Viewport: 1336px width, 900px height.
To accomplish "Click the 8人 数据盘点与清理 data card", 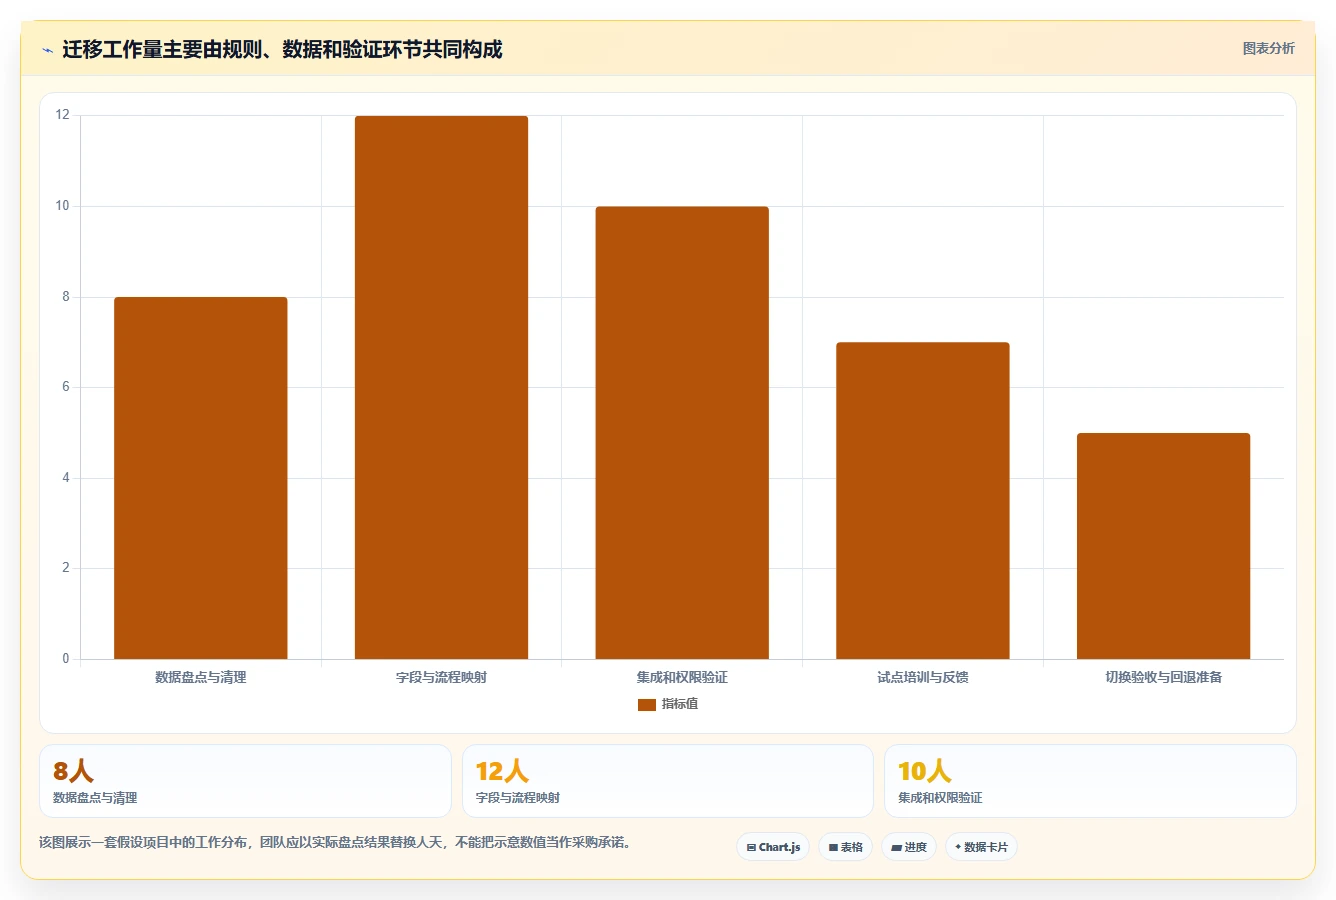I will tap(245, 781).
